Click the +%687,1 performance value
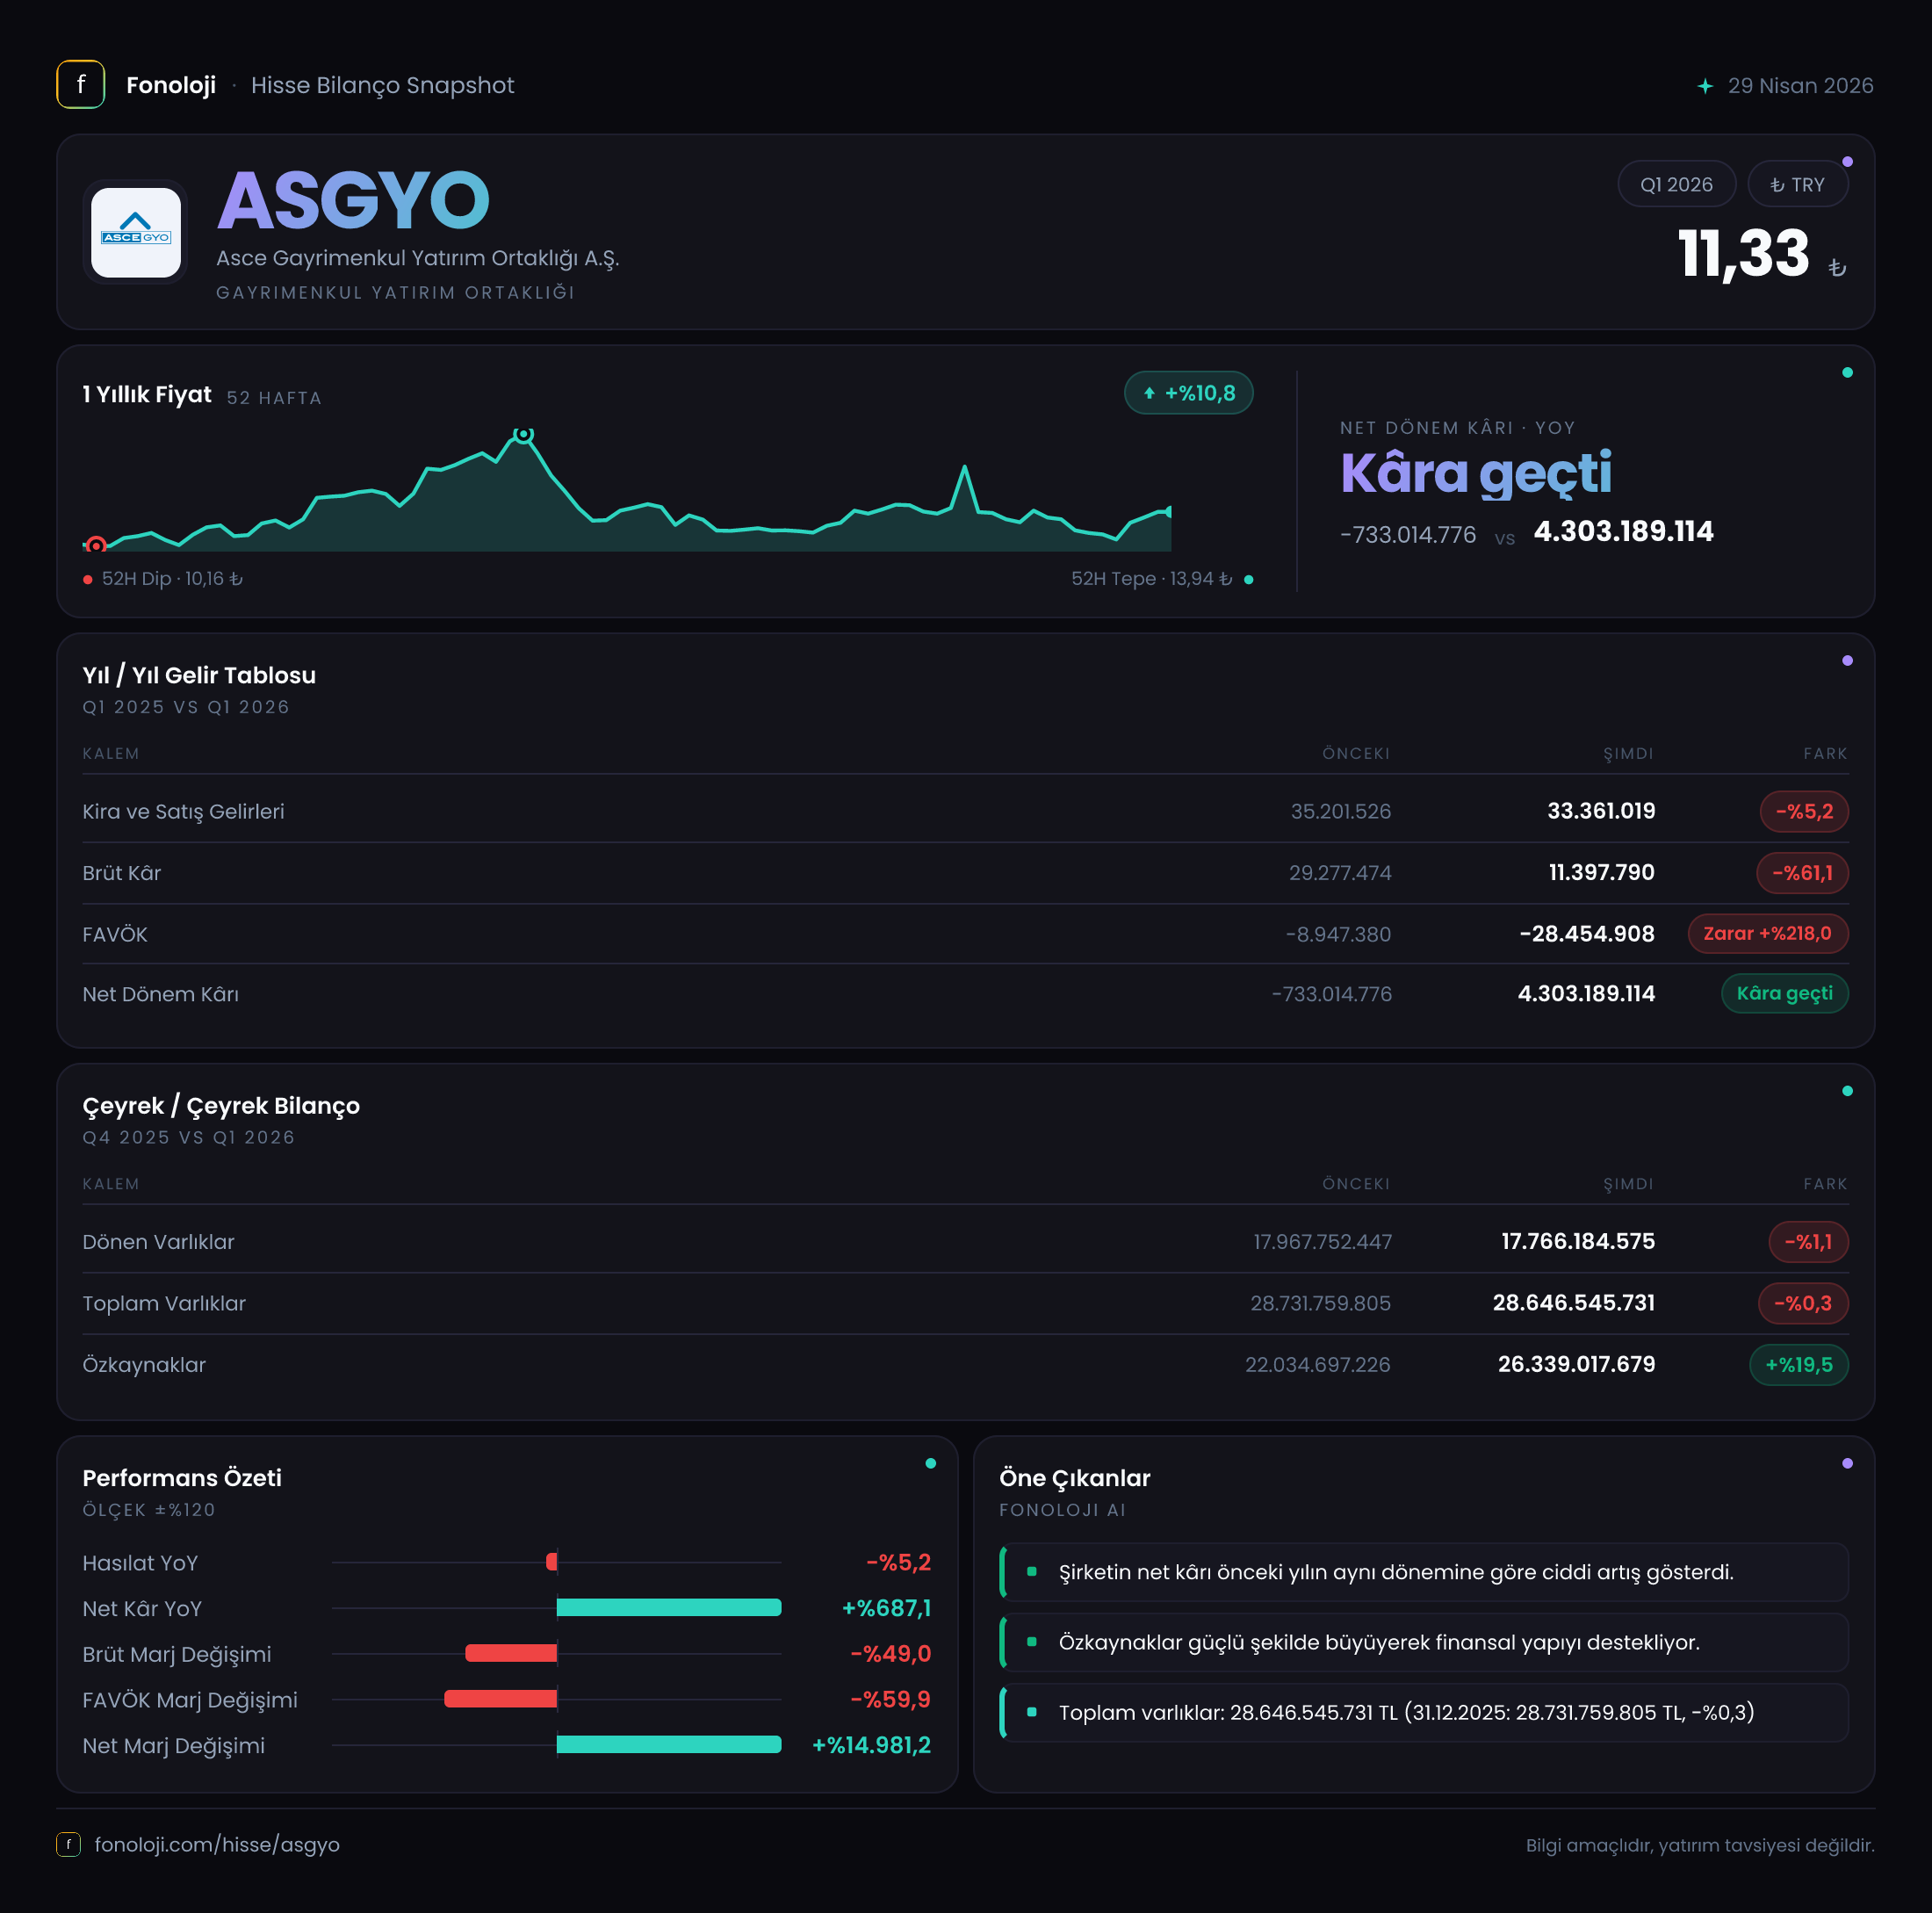This screenshot has height=1913, width=1932. (886, 1608)
